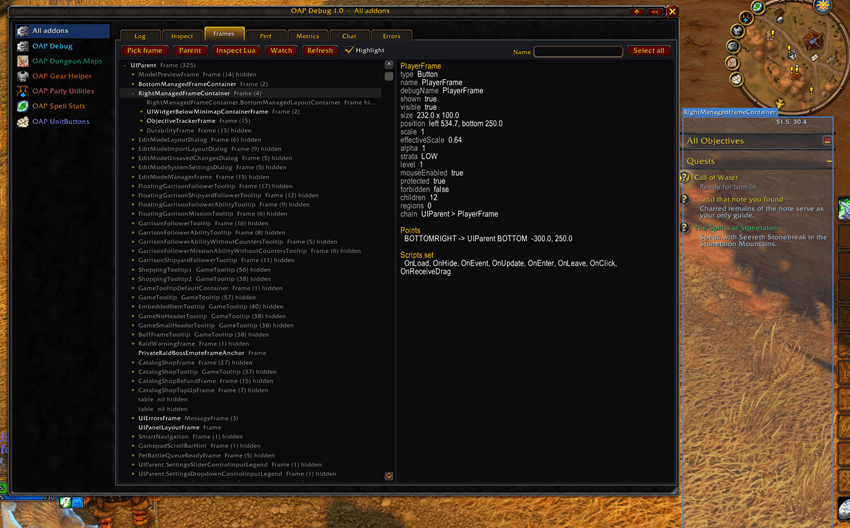
Task: Click the Pick frame button
Action: 144,50
